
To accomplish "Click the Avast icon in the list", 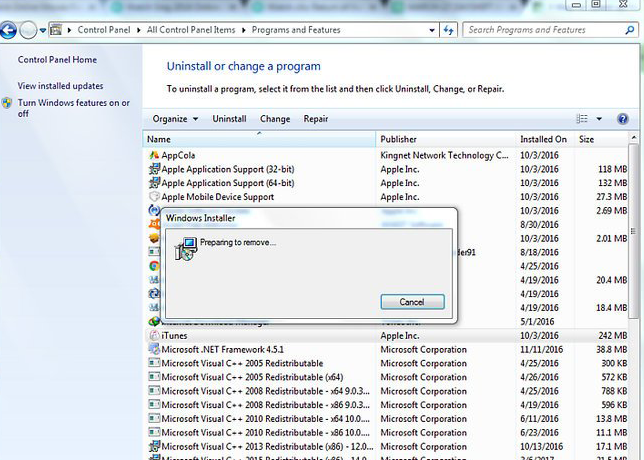I will click(154, 224).
